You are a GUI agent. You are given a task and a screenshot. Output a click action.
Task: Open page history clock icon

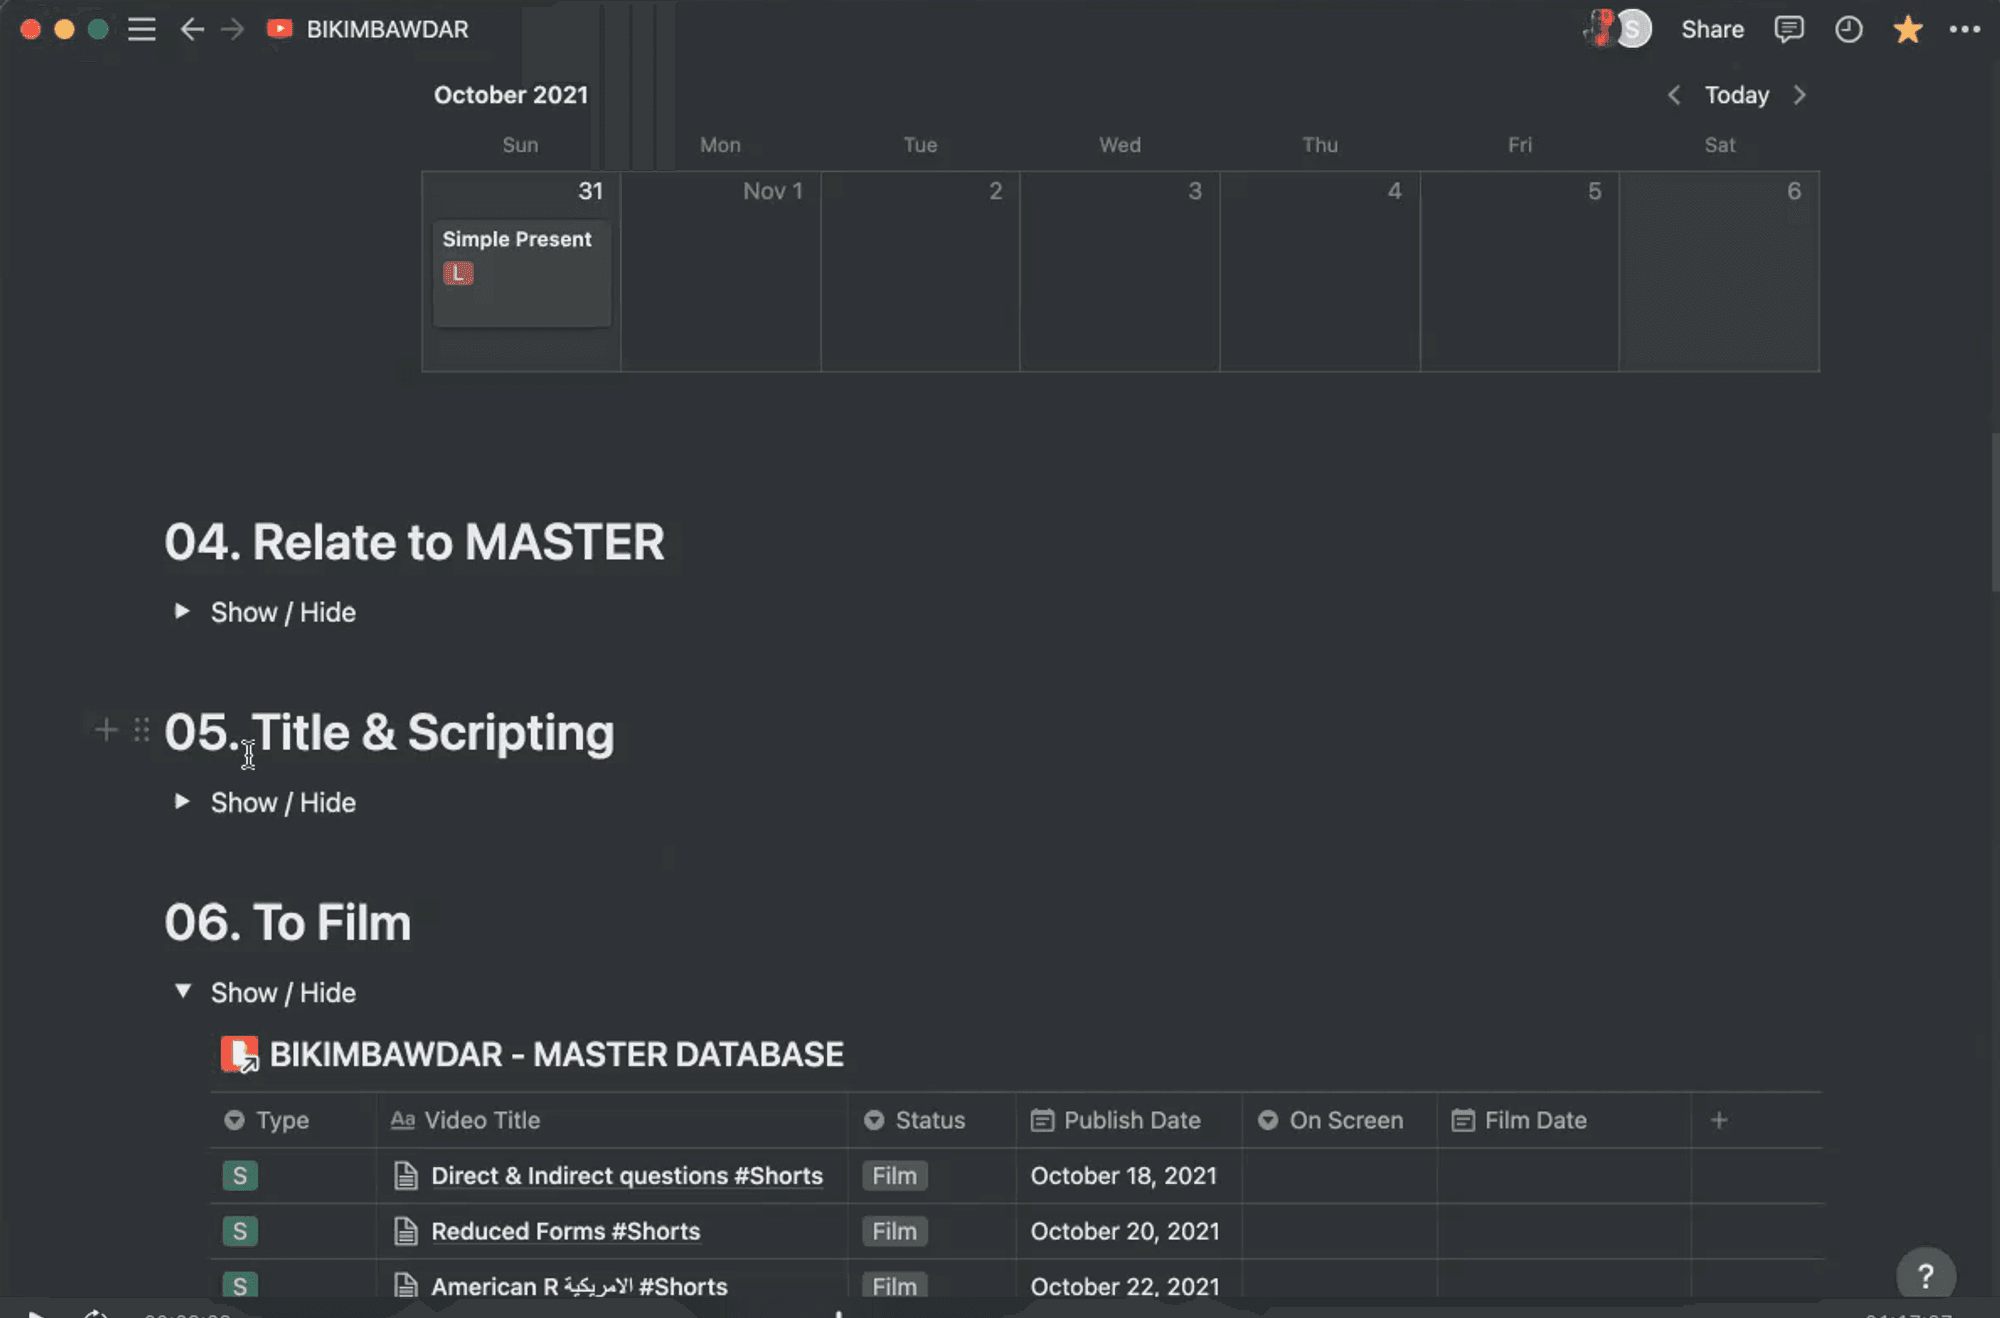[1848, 29]
